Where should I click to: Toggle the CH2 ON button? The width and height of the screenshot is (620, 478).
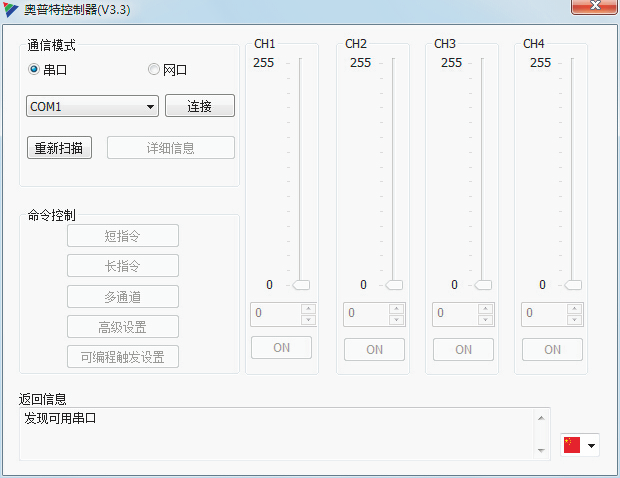(x=374, y=349)
